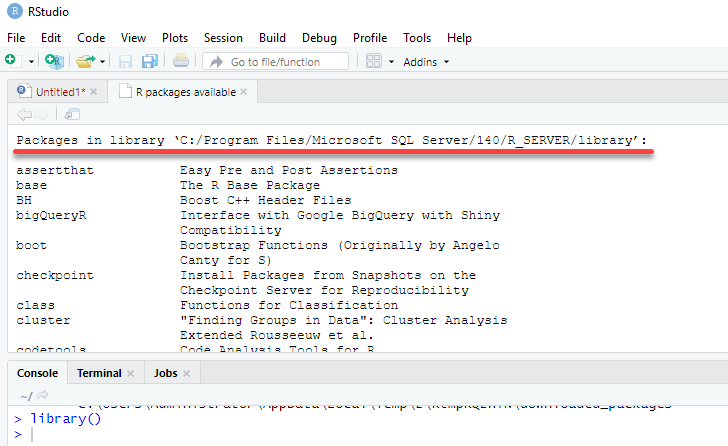The width and height of the screenshot is (728, 446).
Task: Open the Session menu
Action: pyautogui.click(x=223, y=38)
